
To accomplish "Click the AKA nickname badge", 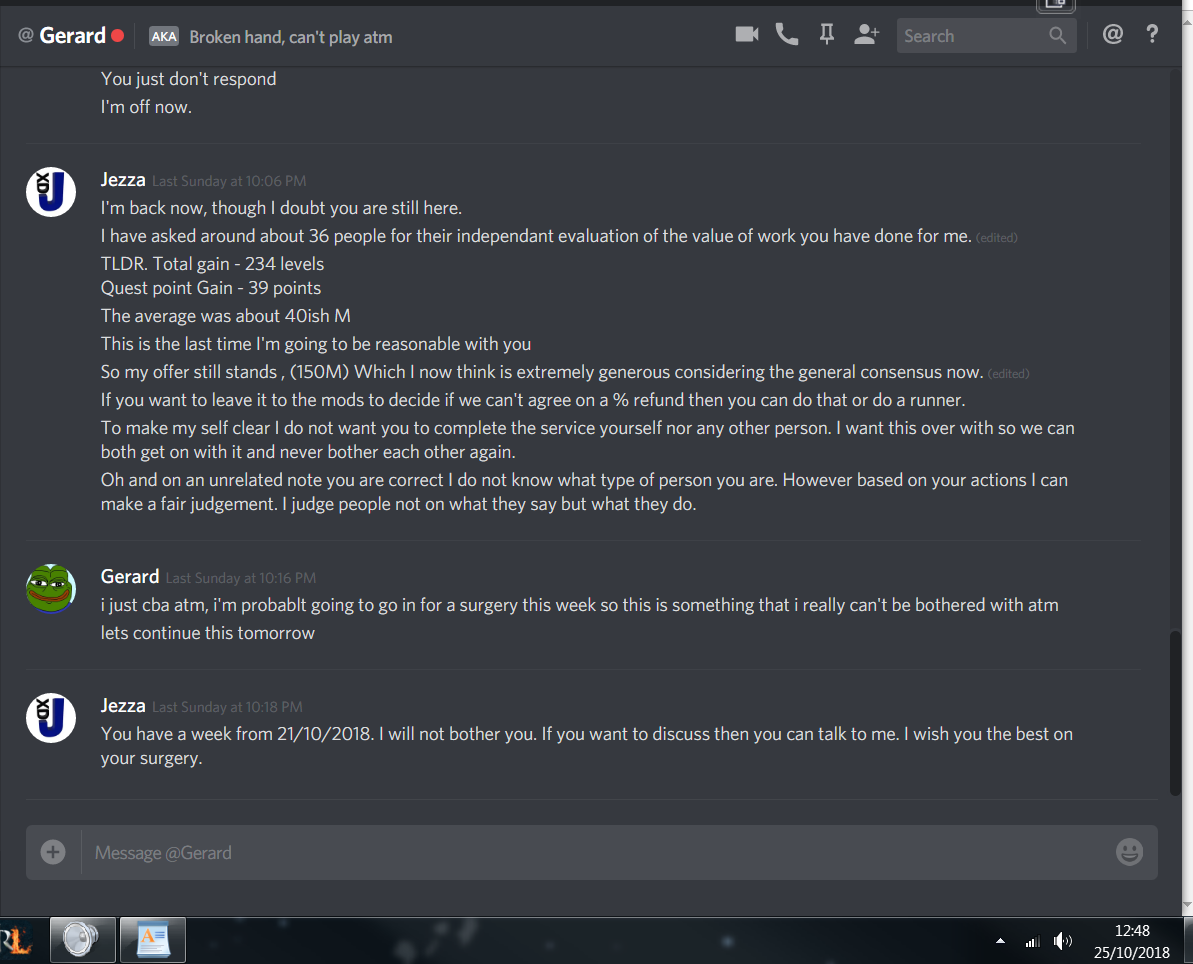I will coord(164,37).
